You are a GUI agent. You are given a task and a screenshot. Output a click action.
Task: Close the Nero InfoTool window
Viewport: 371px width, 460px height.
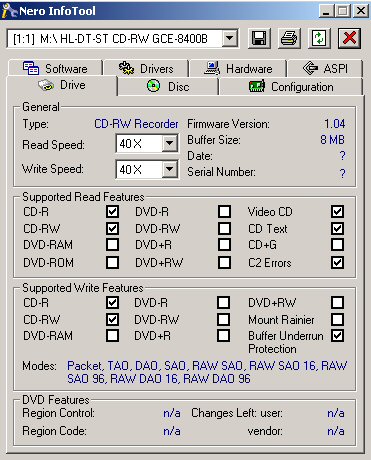click(361, 11)
